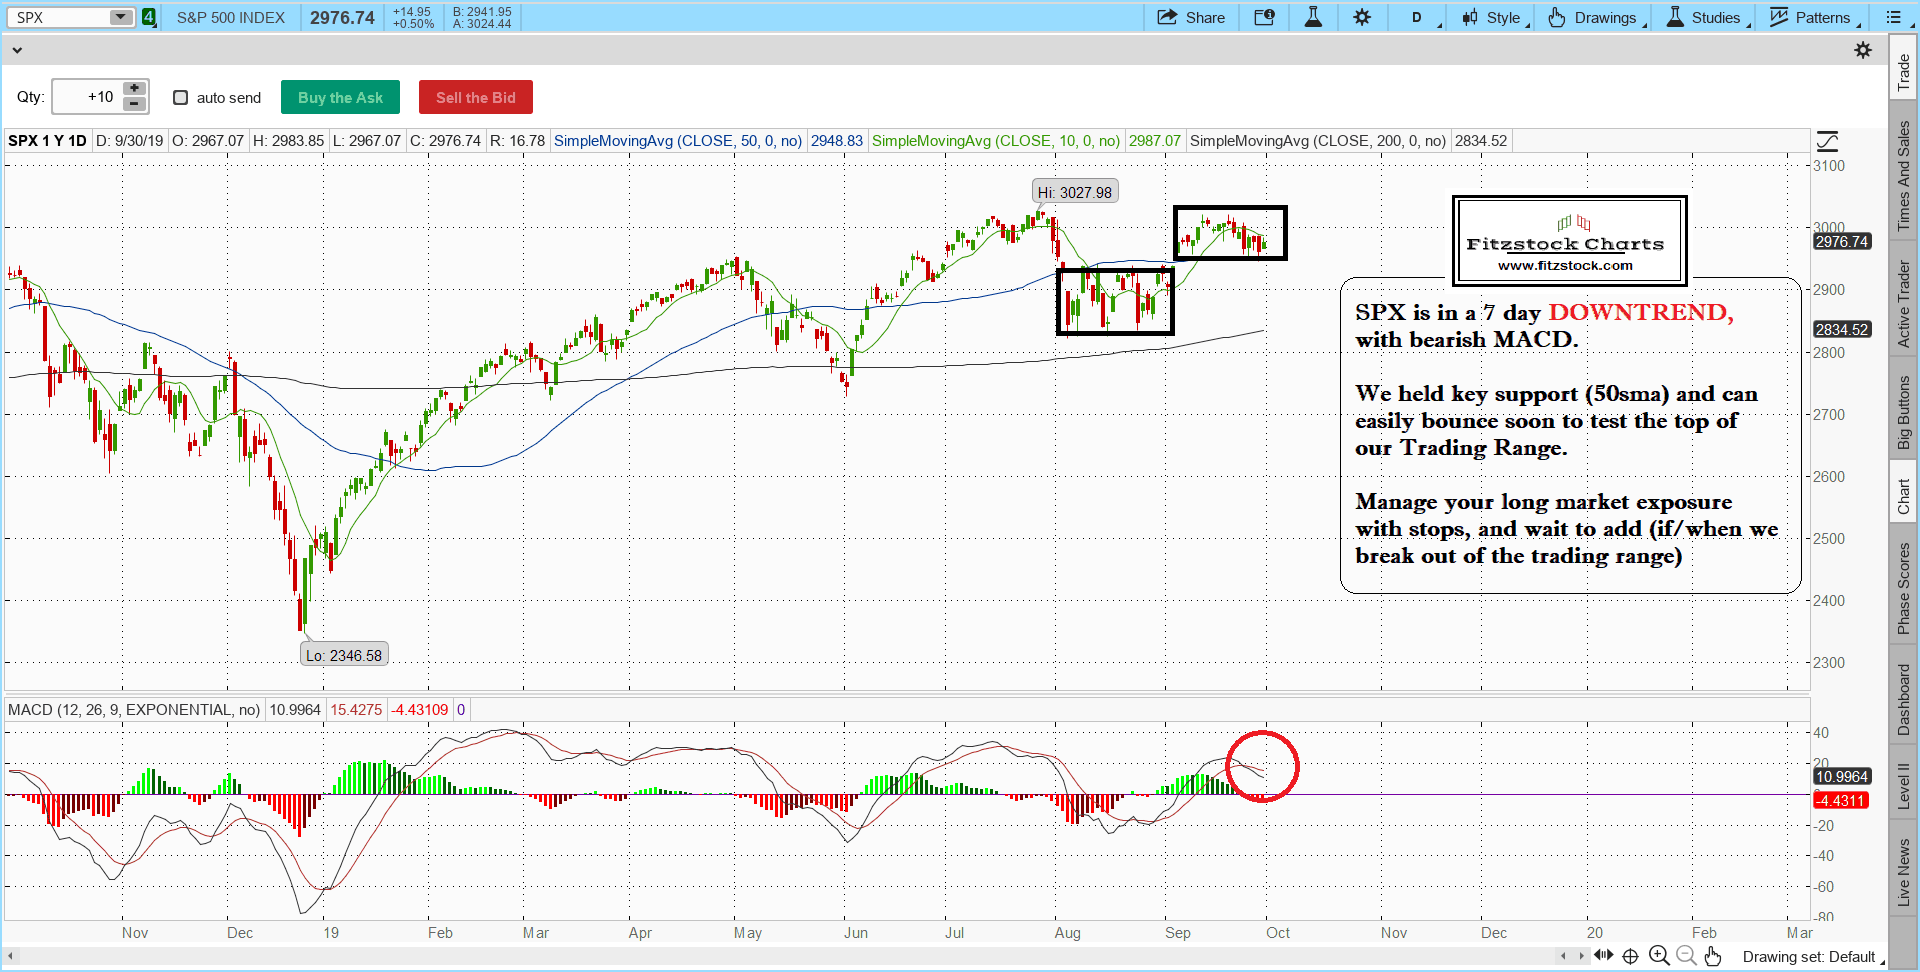Viewport: 1920px width, 972px height.
Task: Select the pointing hand drawing tool
Action: click(1713, 956)
